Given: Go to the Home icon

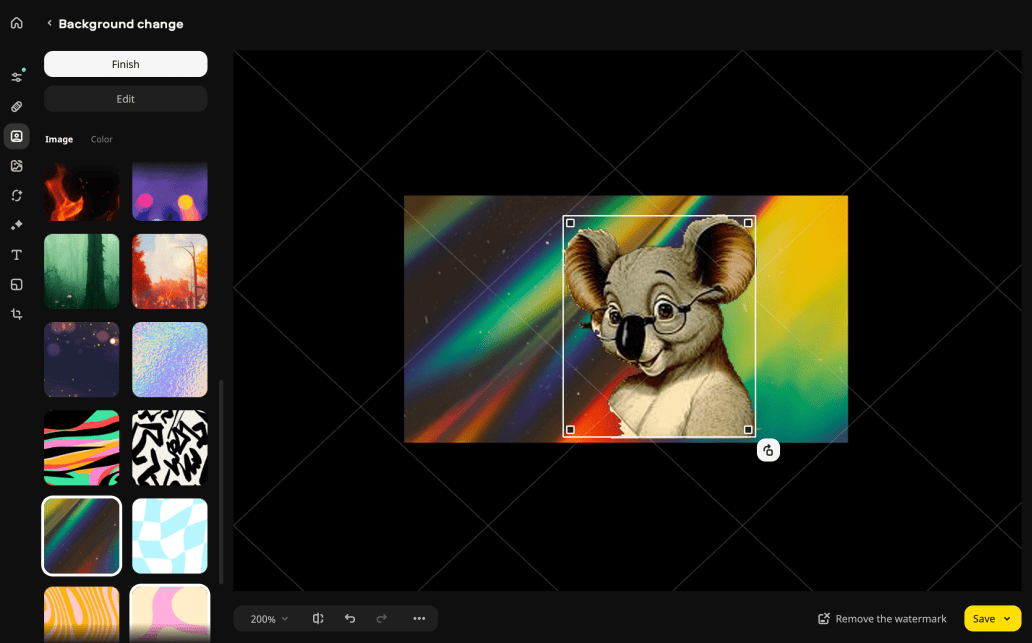Looking at the screenshot, I should (16, 23).
